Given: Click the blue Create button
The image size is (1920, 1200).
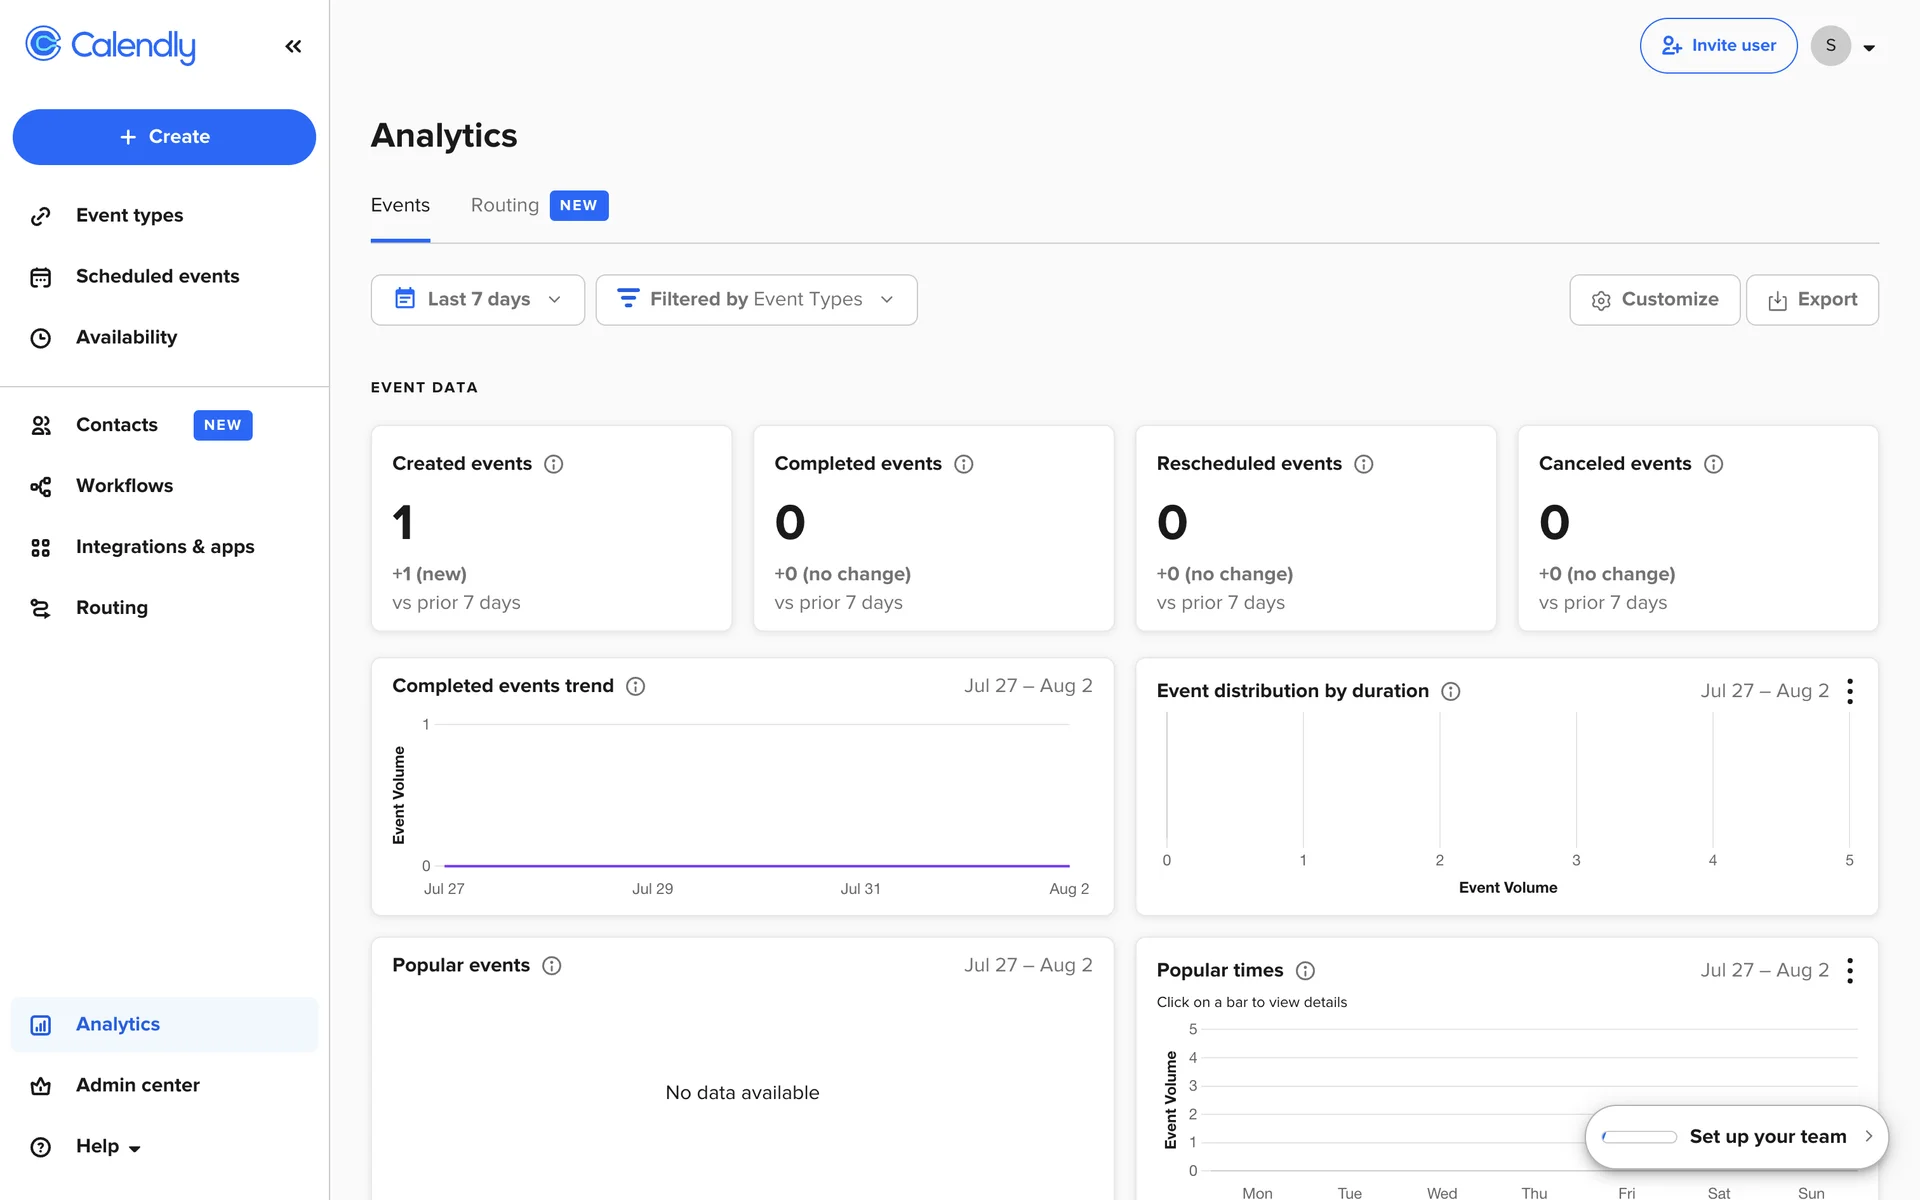Looking at the screenshot, I should (x=164, y=137).
